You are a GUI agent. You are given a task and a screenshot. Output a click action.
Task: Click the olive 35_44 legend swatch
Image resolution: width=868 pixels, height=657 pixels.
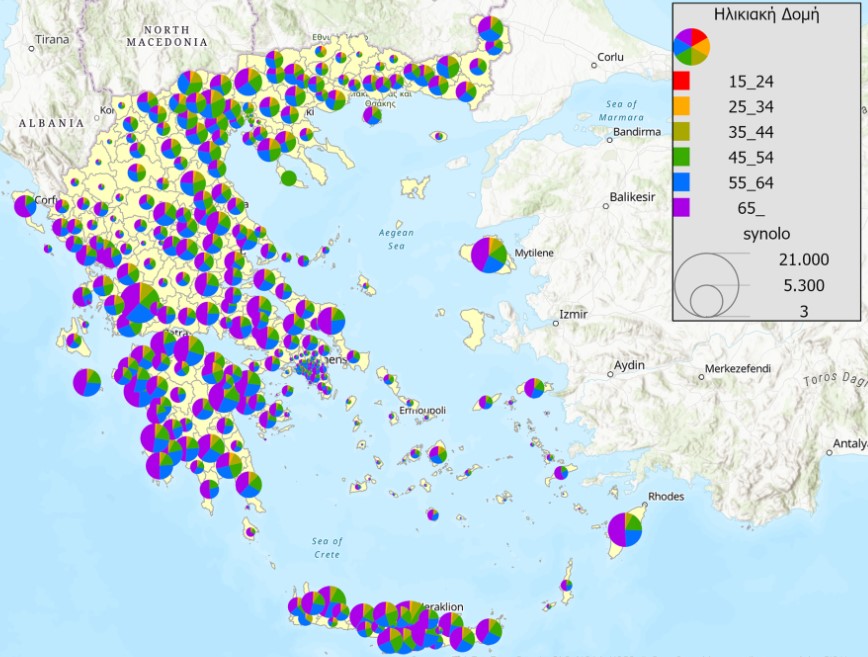pos(682,132)
